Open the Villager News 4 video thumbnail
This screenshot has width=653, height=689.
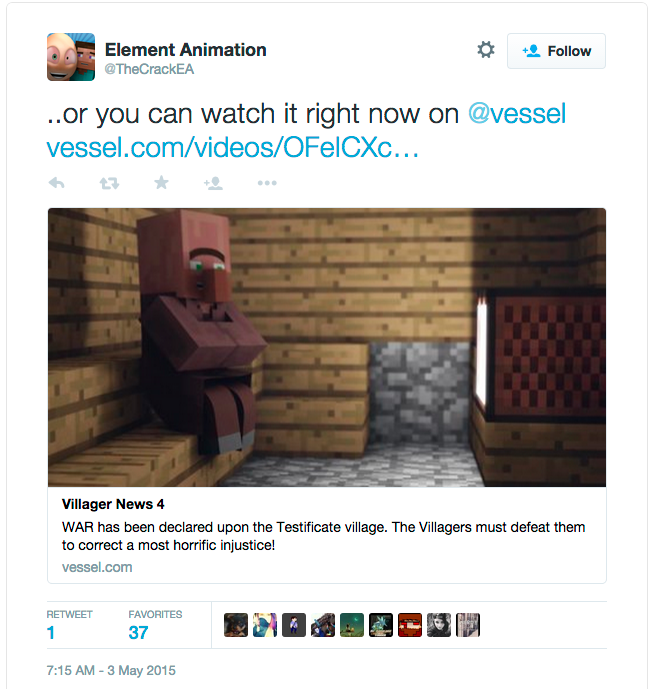[327, 347]
